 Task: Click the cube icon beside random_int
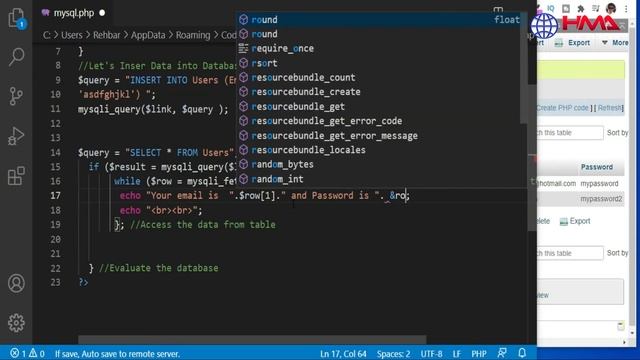point(244,179)
